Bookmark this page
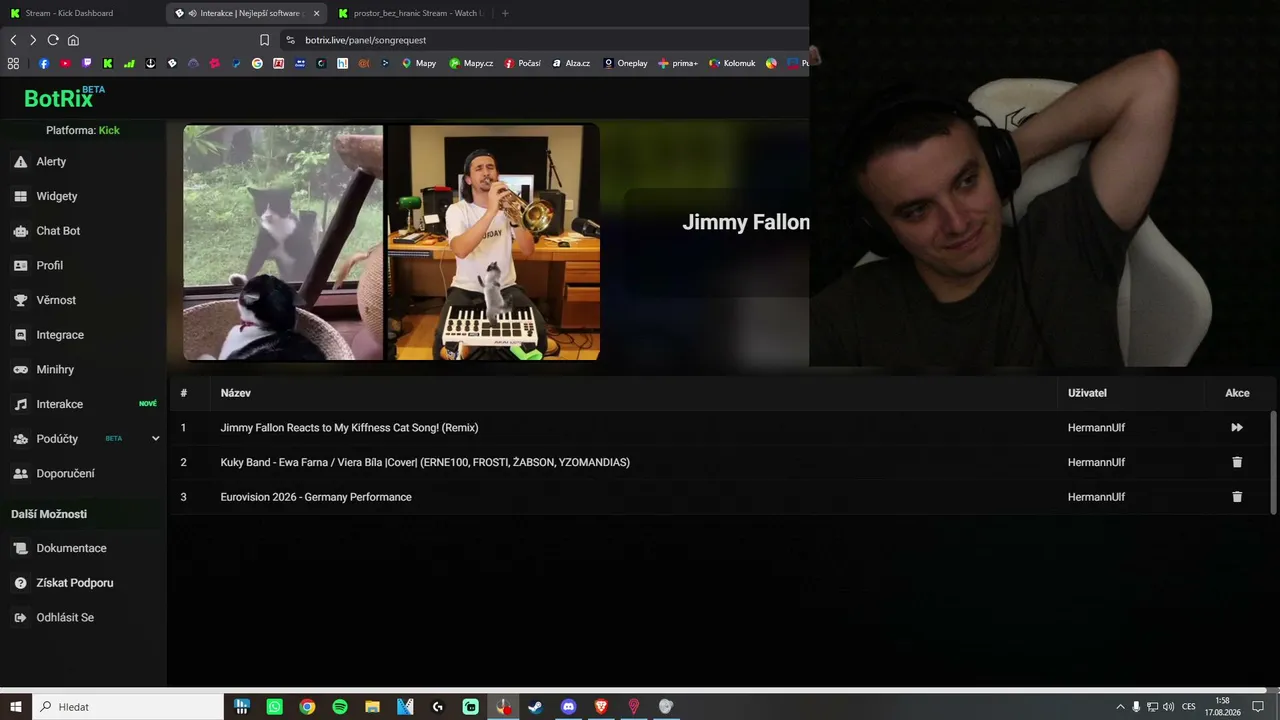 (264, 40)
